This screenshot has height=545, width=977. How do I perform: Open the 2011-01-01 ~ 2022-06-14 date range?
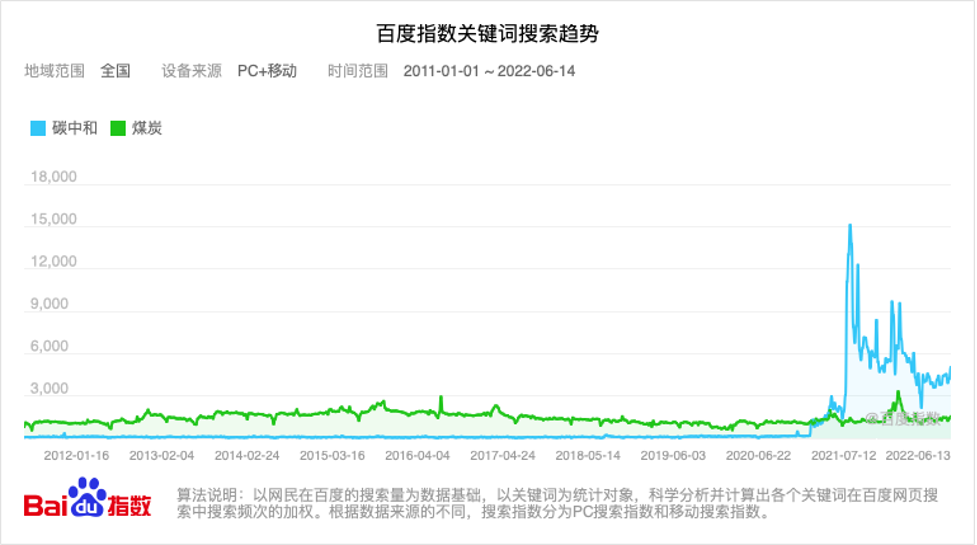[489, 71]
